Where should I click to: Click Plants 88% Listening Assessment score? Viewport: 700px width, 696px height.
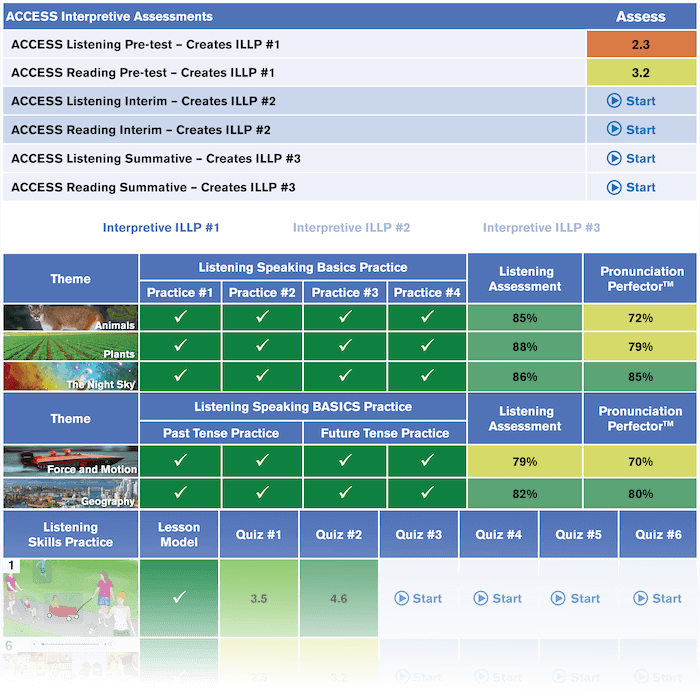tap(525, 346)
